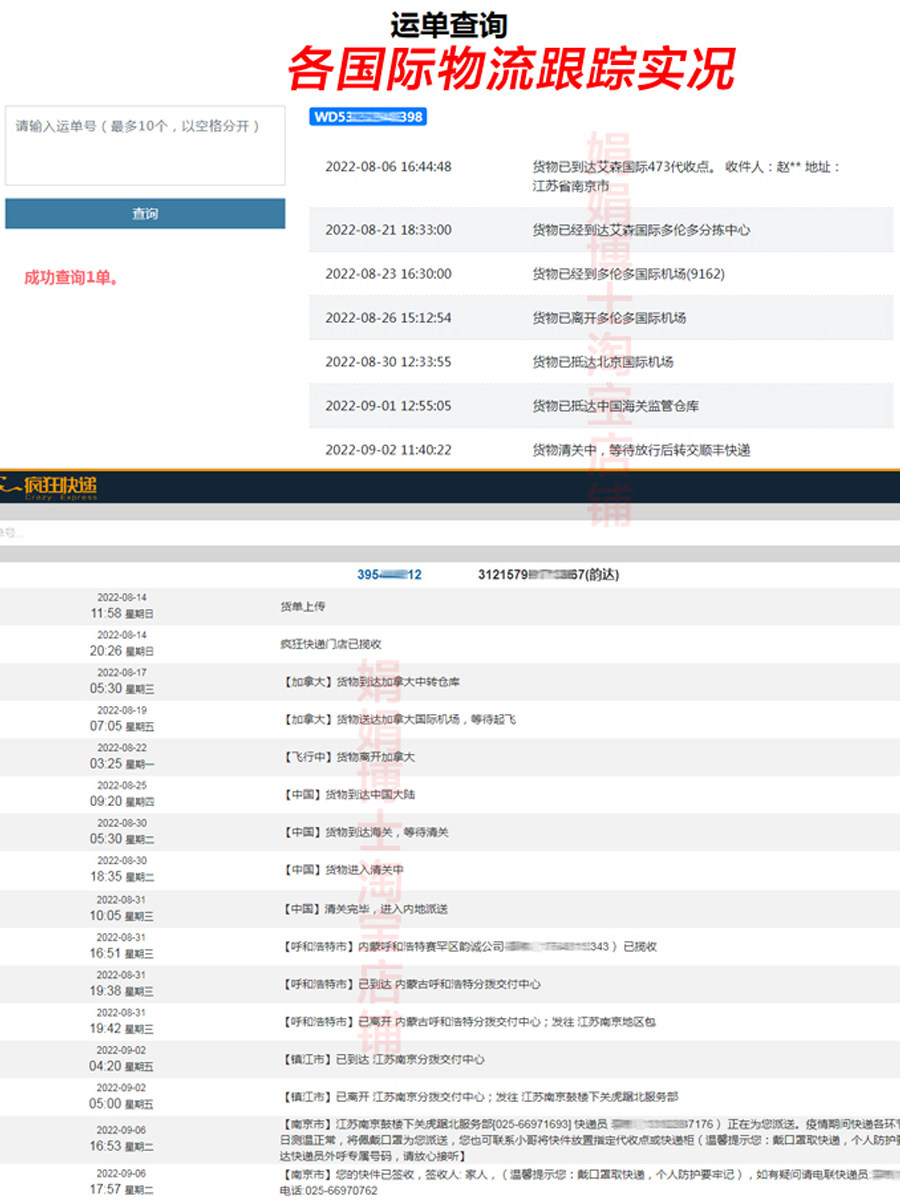
Task: Select the timestamp 2022-09-02 11:40:22
Action: click(388, 450)
